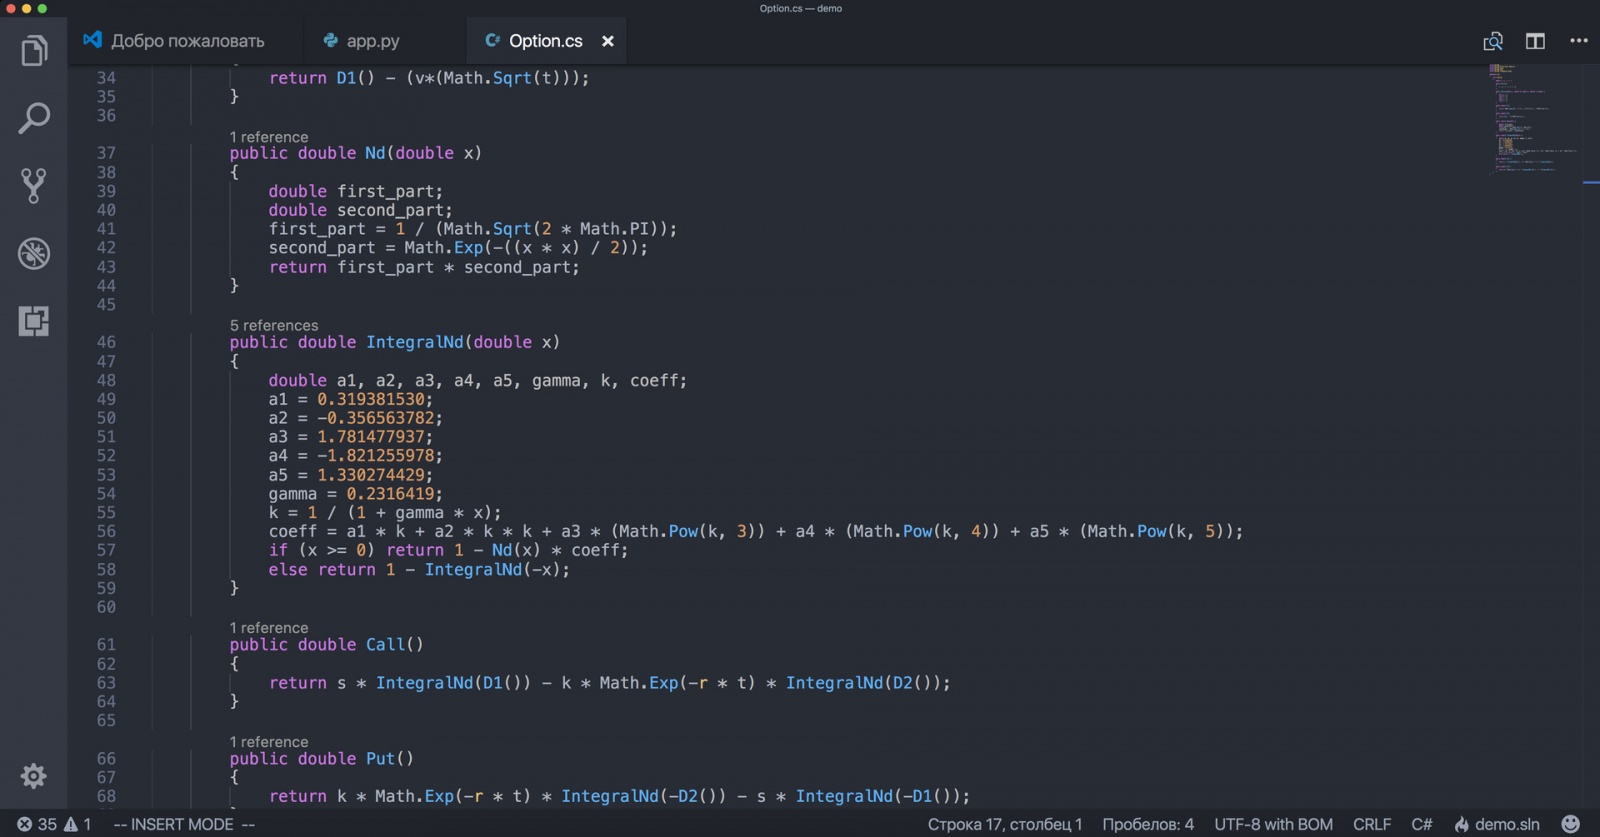Image resolution: width=1600 pixels, height=837 pixels.
Task: Click the Put method name declaration
Action: tap(380, 759)
